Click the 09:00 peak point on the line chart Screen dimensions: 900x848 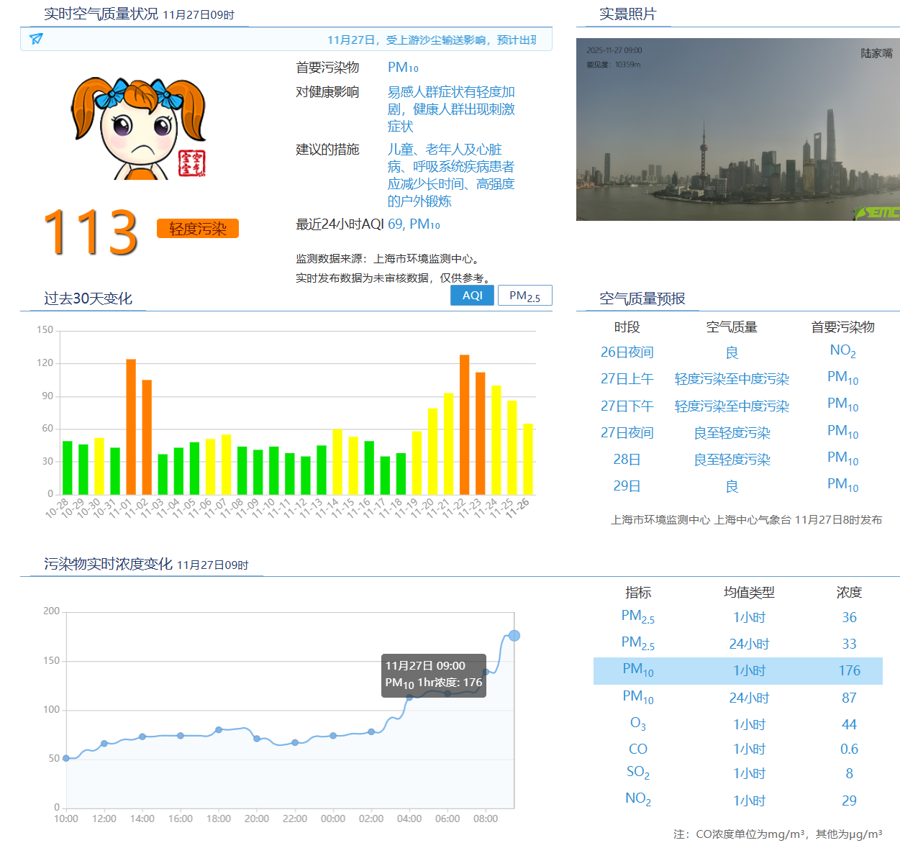pos(514,636)
